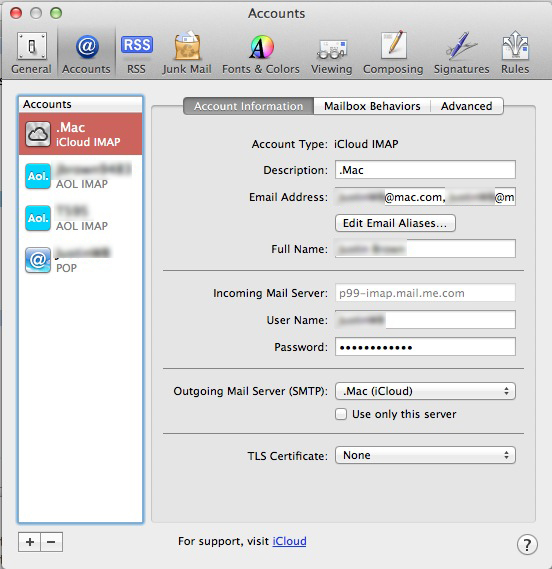Click the red close window button

[x=16, y=13]
